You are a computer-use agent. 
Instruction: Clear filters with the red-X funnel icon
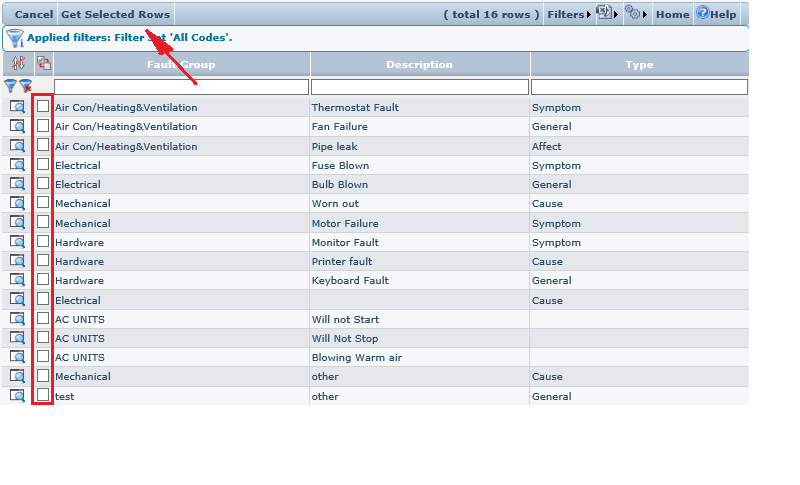click(x=25, y=87)
